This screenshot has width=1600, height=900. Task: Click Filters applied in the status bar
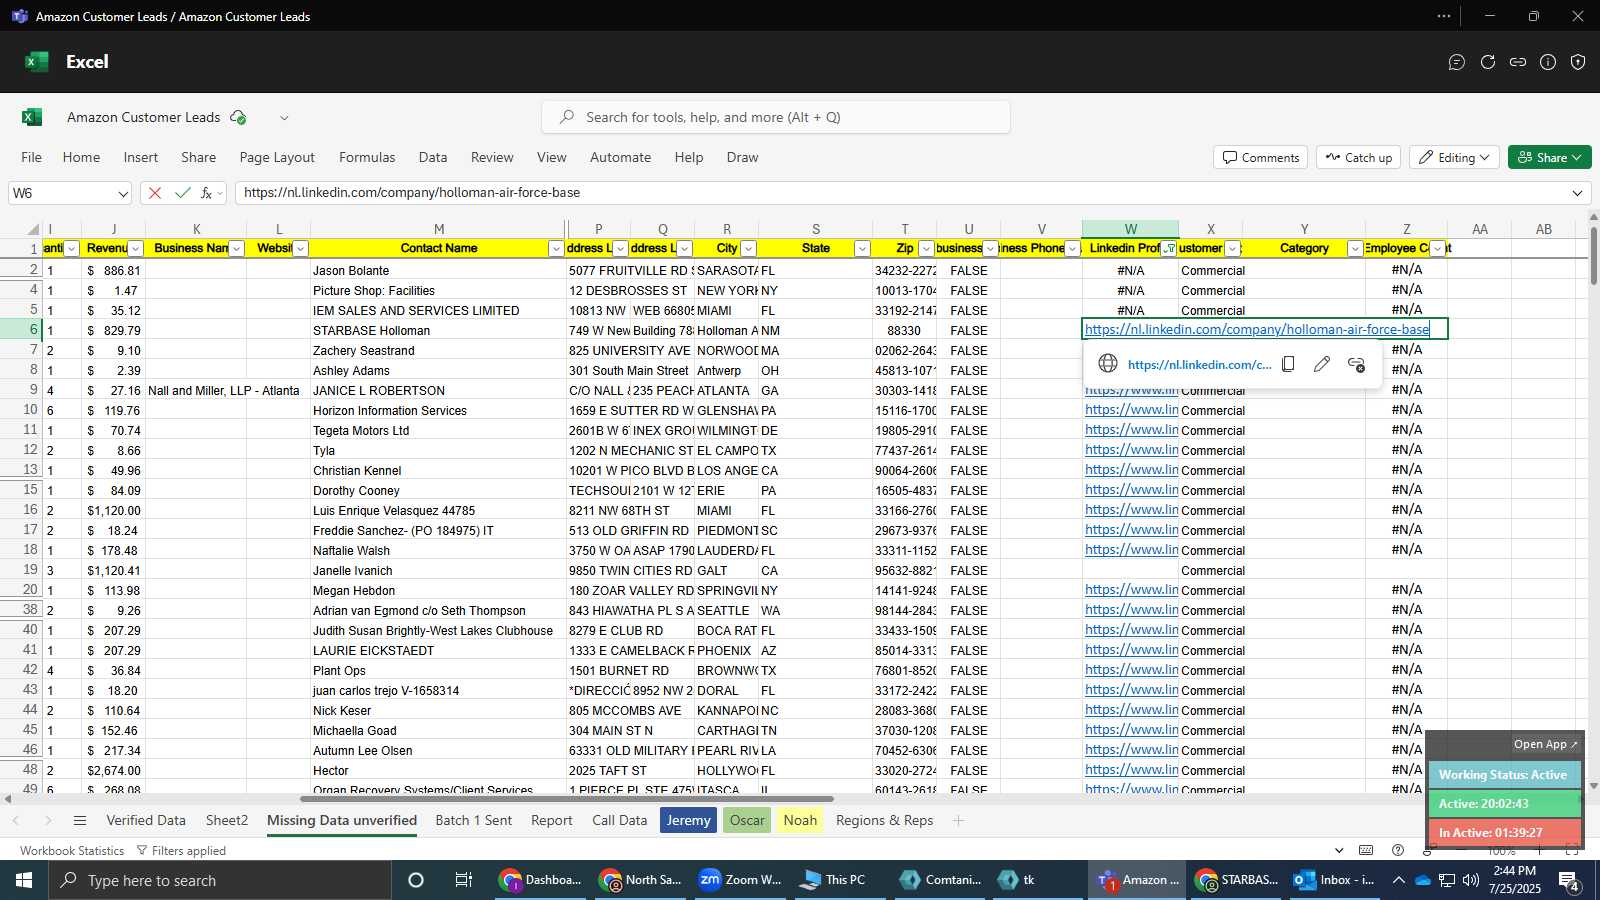[x=181, y=851]
